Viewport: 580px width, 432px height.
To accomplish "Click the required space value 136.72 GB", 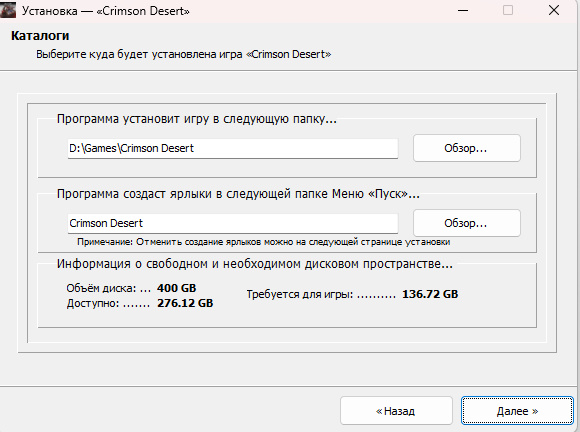I will (x=430, y=294).
